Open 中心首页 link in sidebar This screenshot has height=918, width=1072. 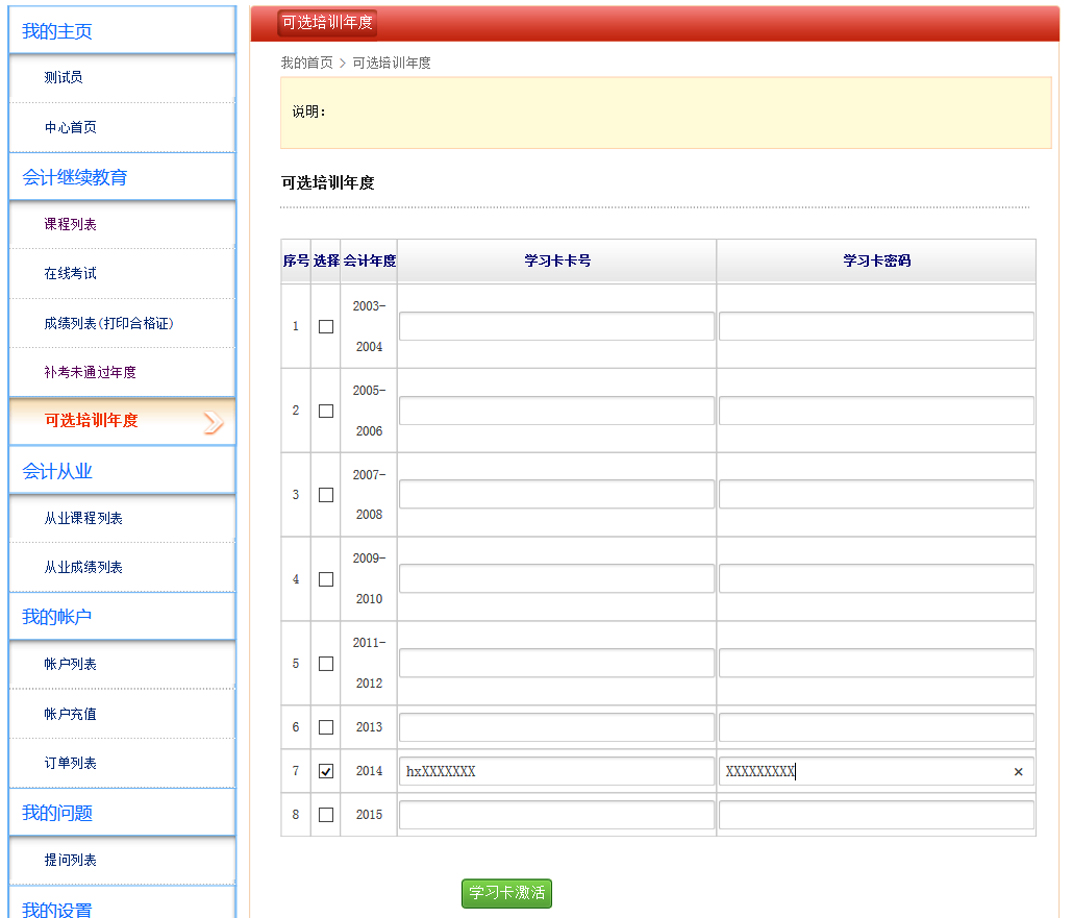(70, 128)
